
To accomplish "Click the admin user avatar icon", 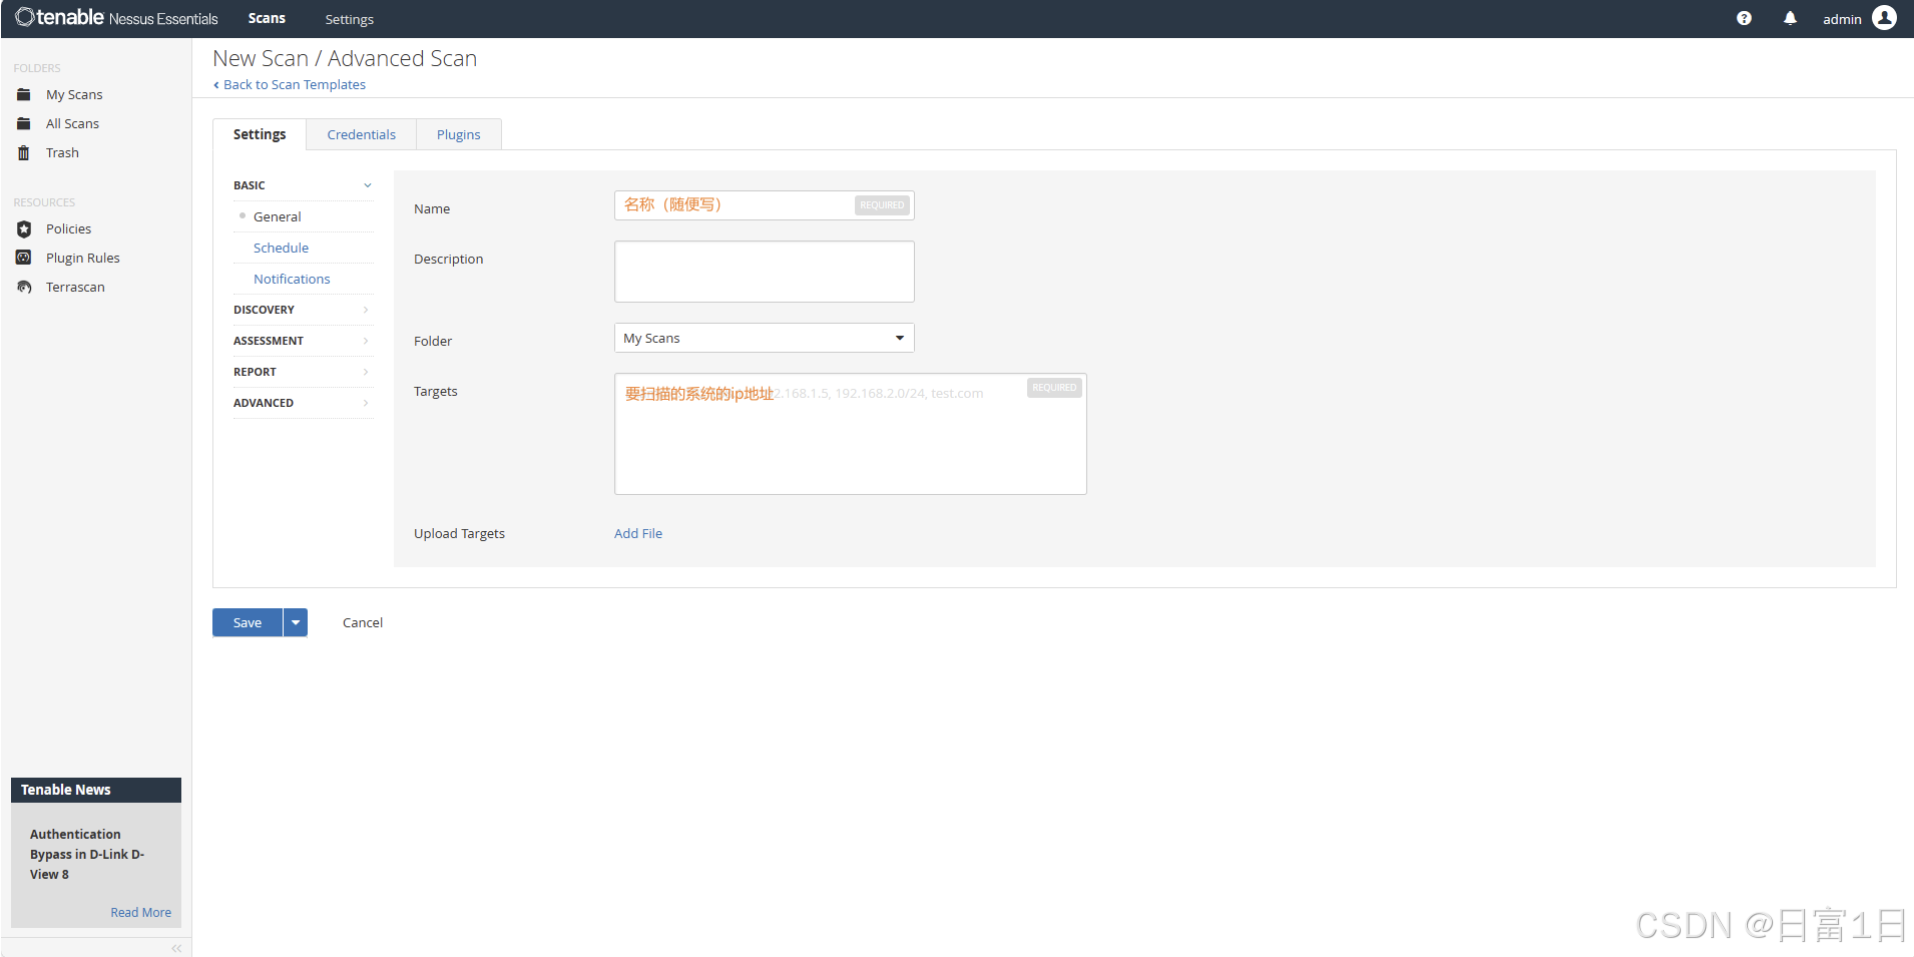I will click(x=1884, y=18).
